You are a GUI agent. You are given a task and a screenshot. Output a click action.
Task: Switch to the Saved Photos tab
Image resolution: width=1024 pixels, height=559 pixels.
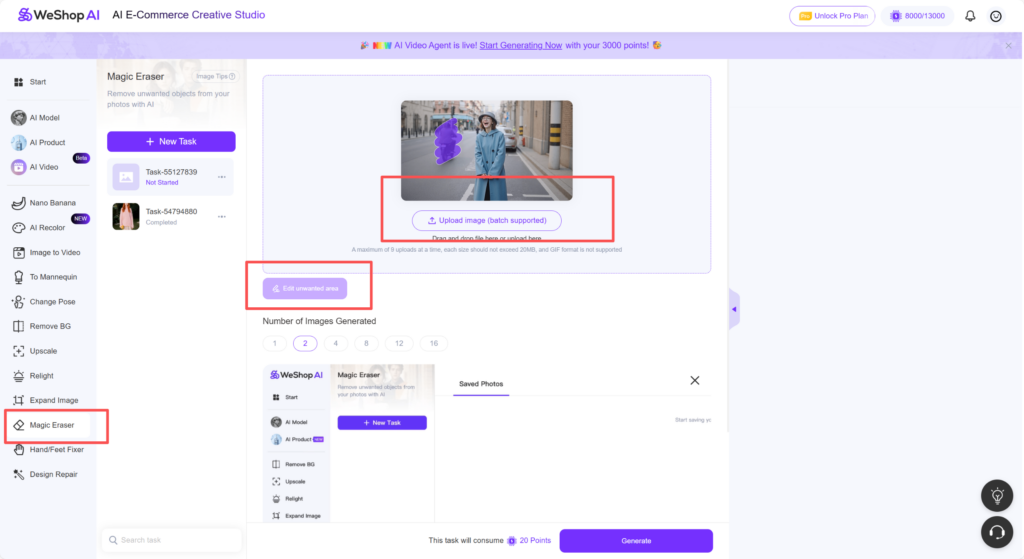tap(481, 384)
